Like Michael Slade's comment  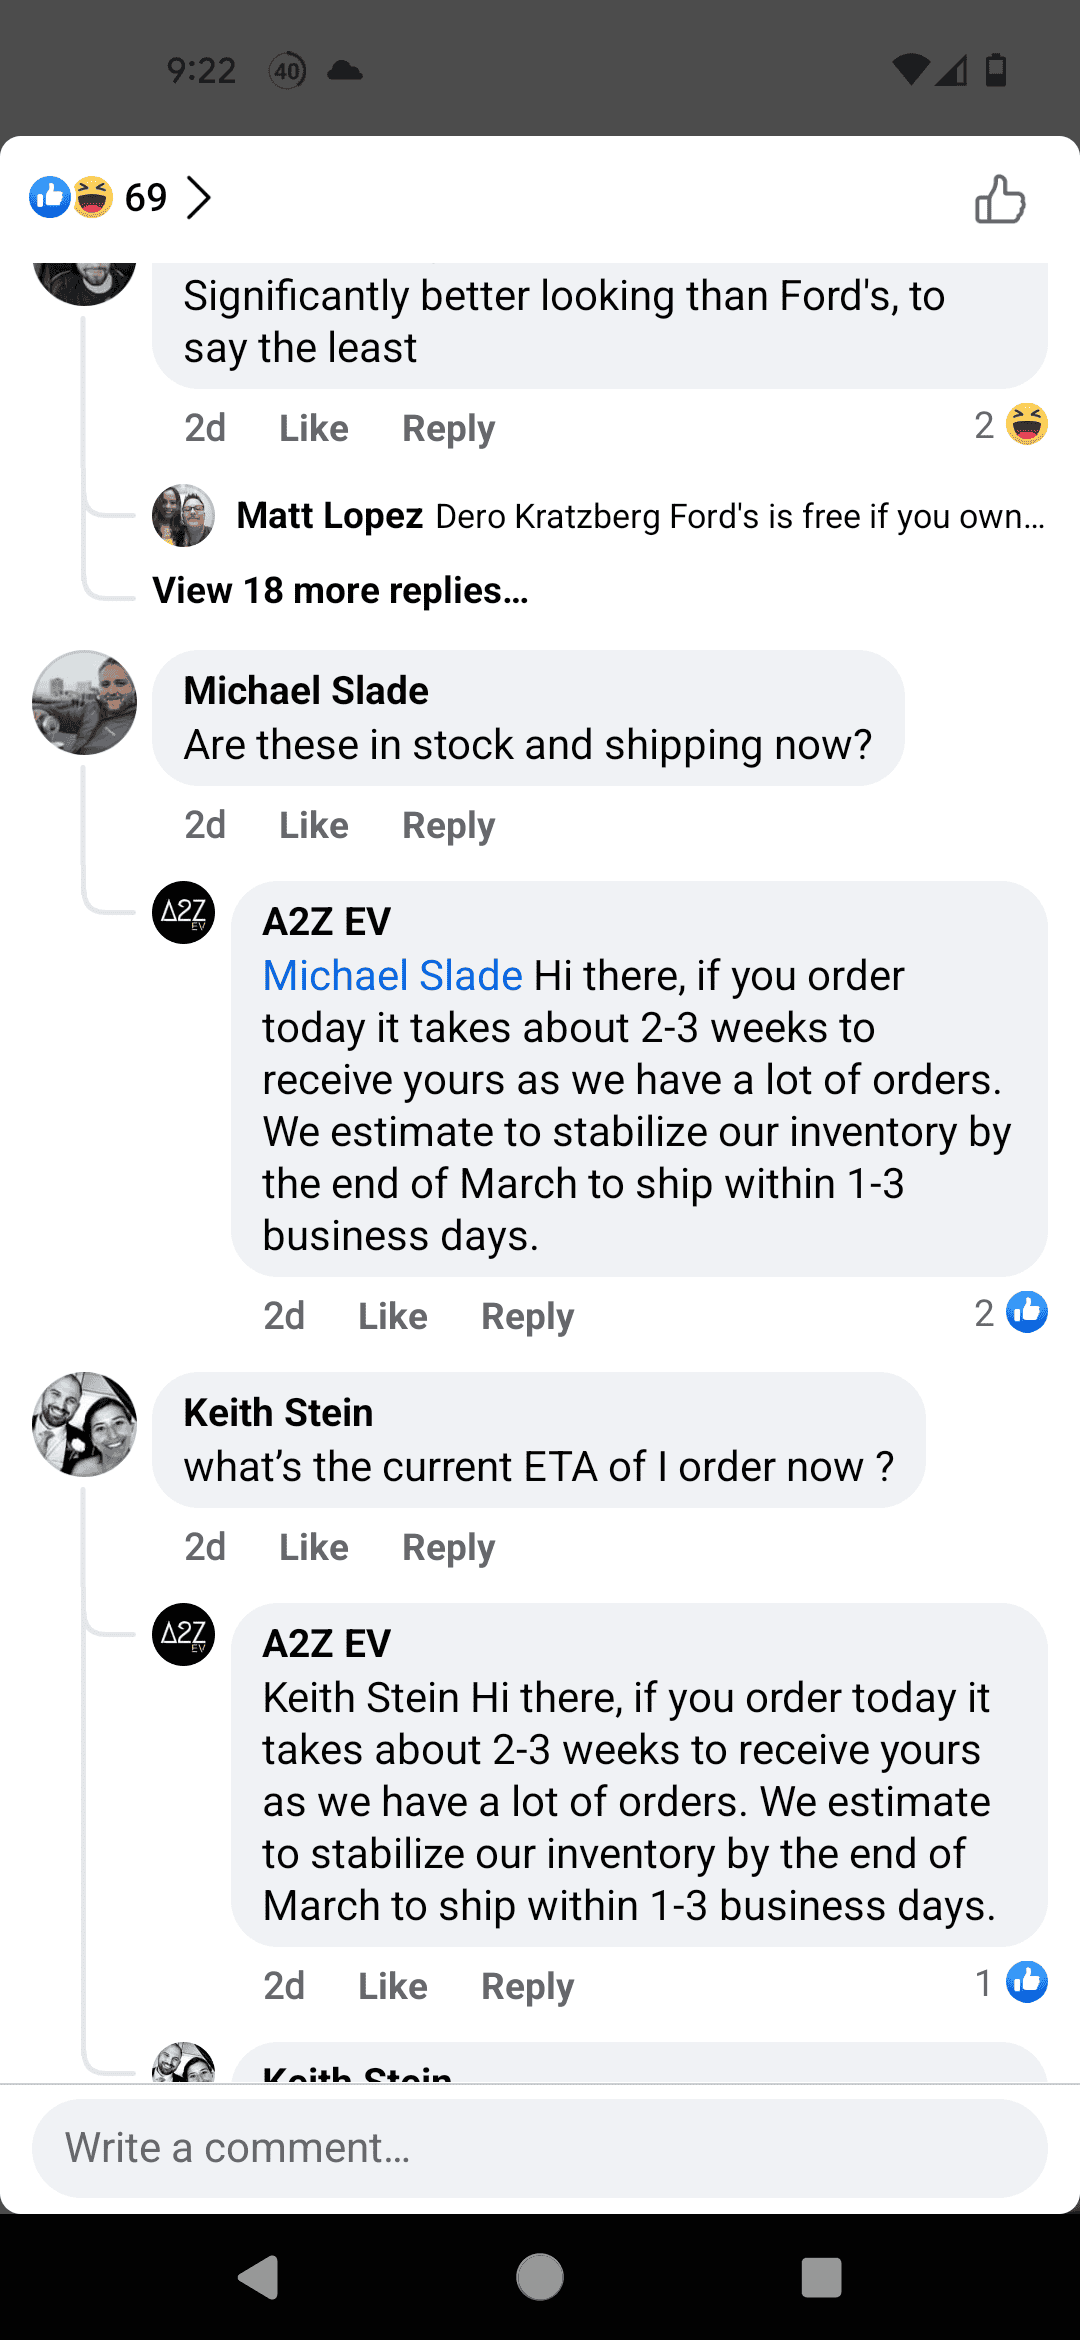312,824
